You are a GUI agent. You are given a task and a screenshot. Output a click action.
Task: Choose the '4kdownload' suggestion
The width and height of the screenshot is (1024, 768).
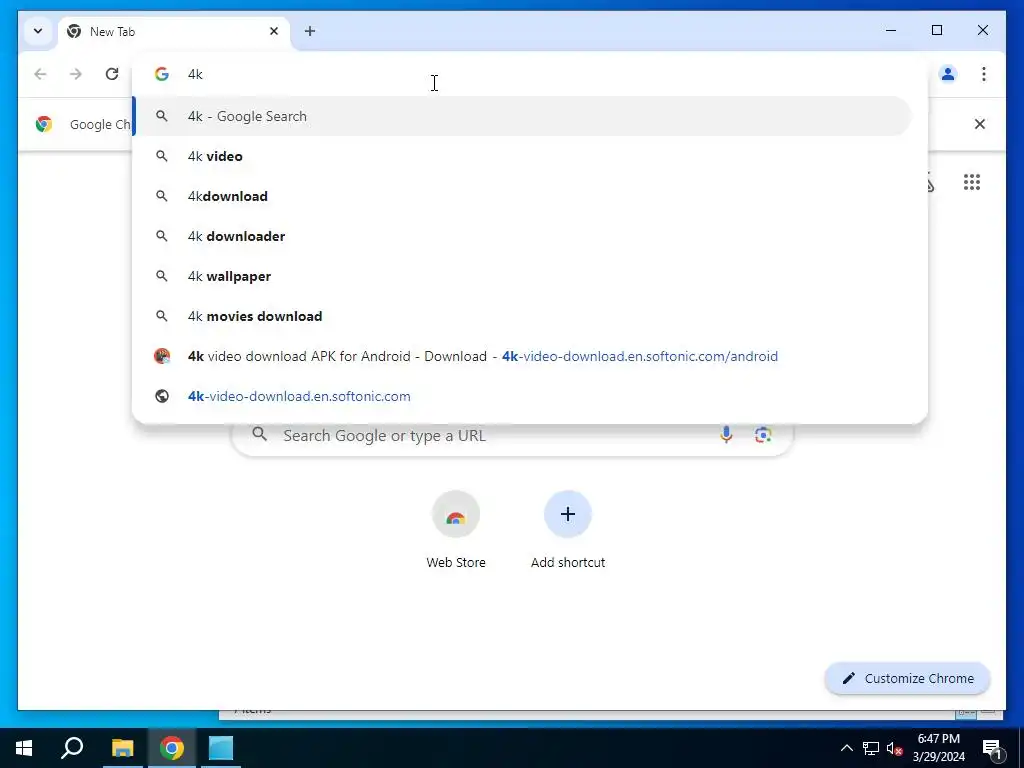[522, 196]
